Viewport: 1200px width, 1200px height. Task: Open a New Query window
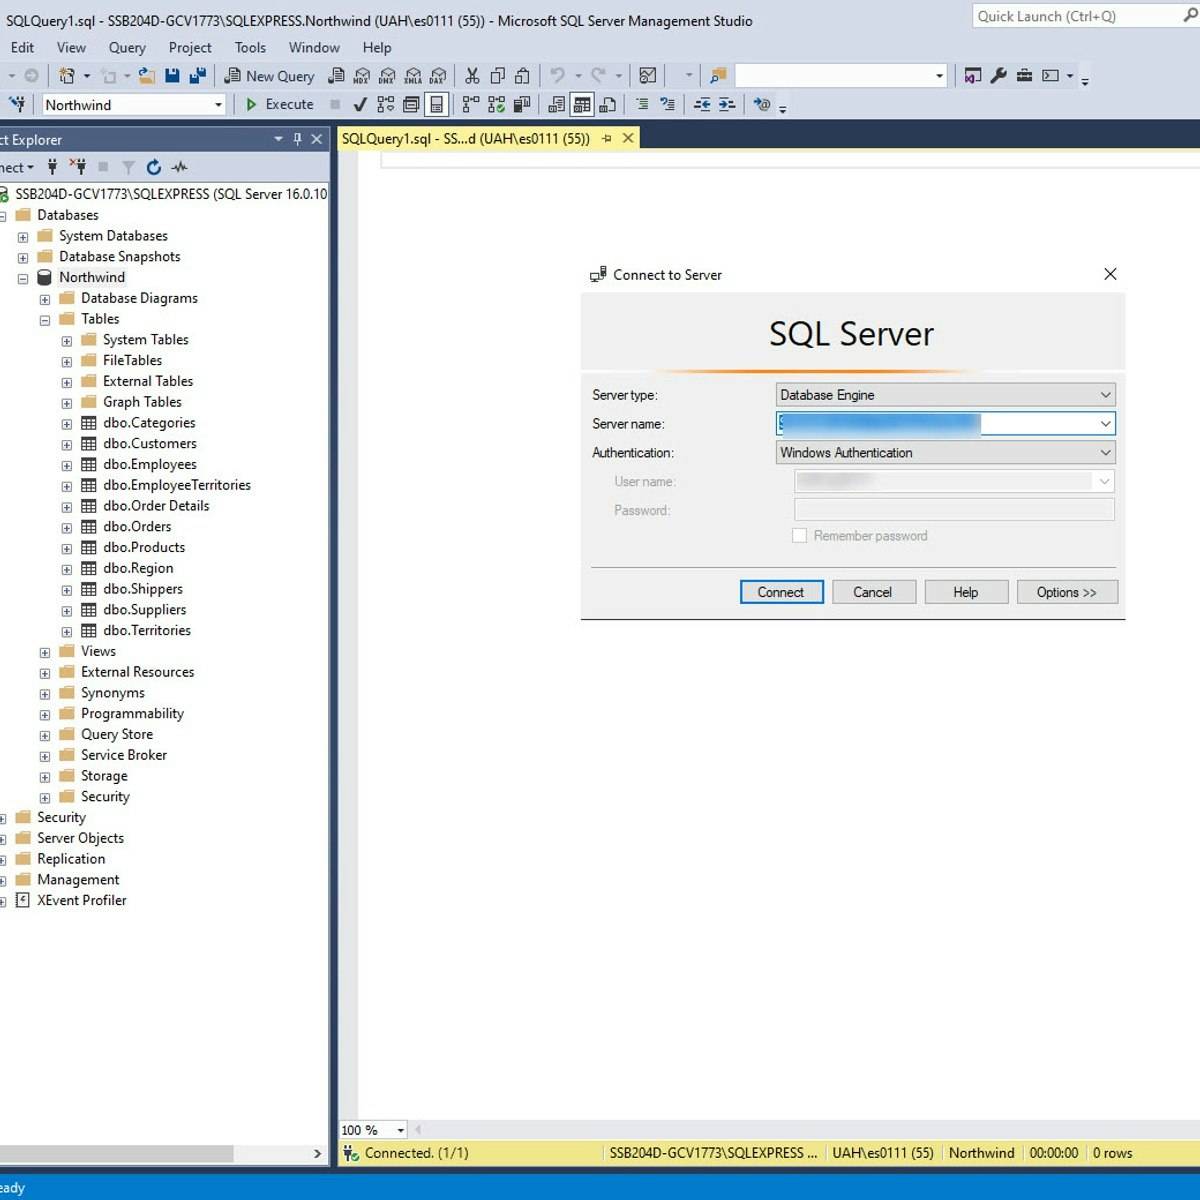click(x=269, y=76)
